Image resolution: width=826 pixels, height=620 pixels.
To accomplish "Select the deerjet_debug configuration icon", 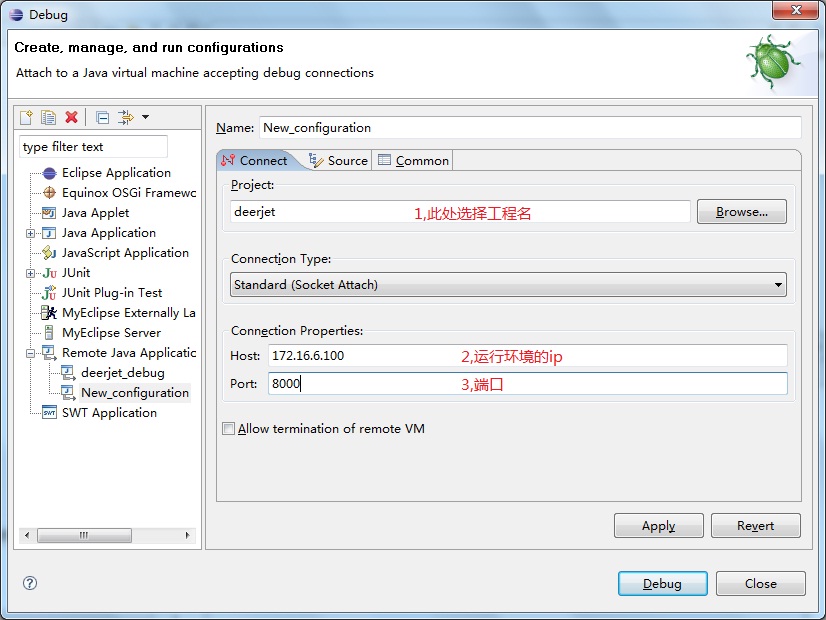I will point(68,373).
